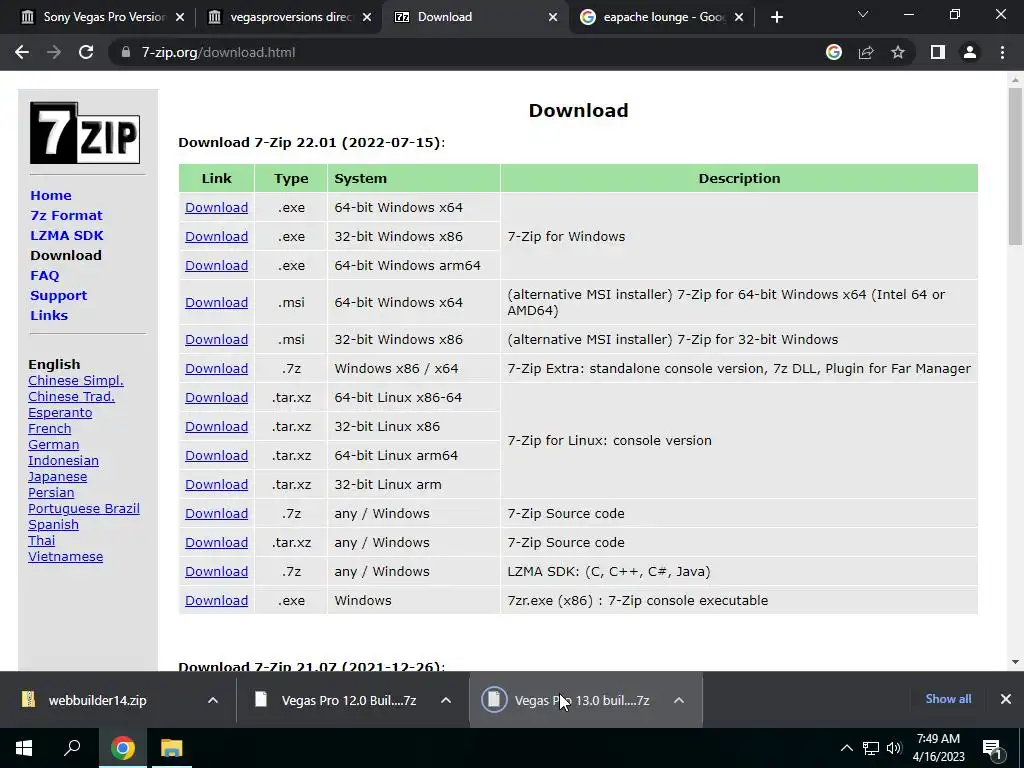This screenshot has width=1024, height=768.
Task: Download LZMA SDK .7z
Action: click(x=216, y=571)
